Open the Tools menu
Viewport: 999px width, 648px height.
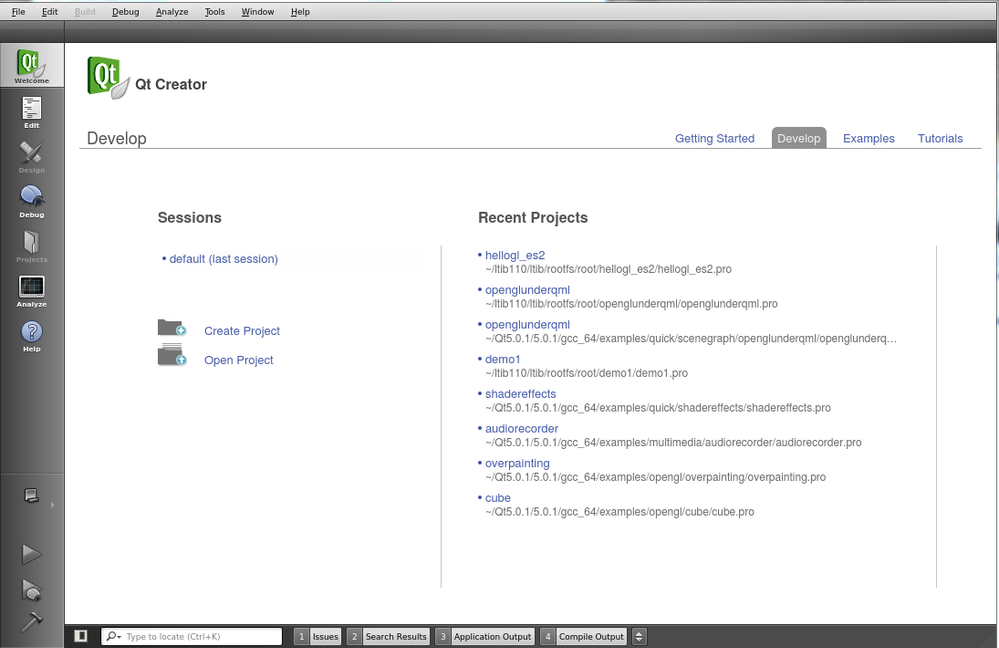(x=214, y=12)
